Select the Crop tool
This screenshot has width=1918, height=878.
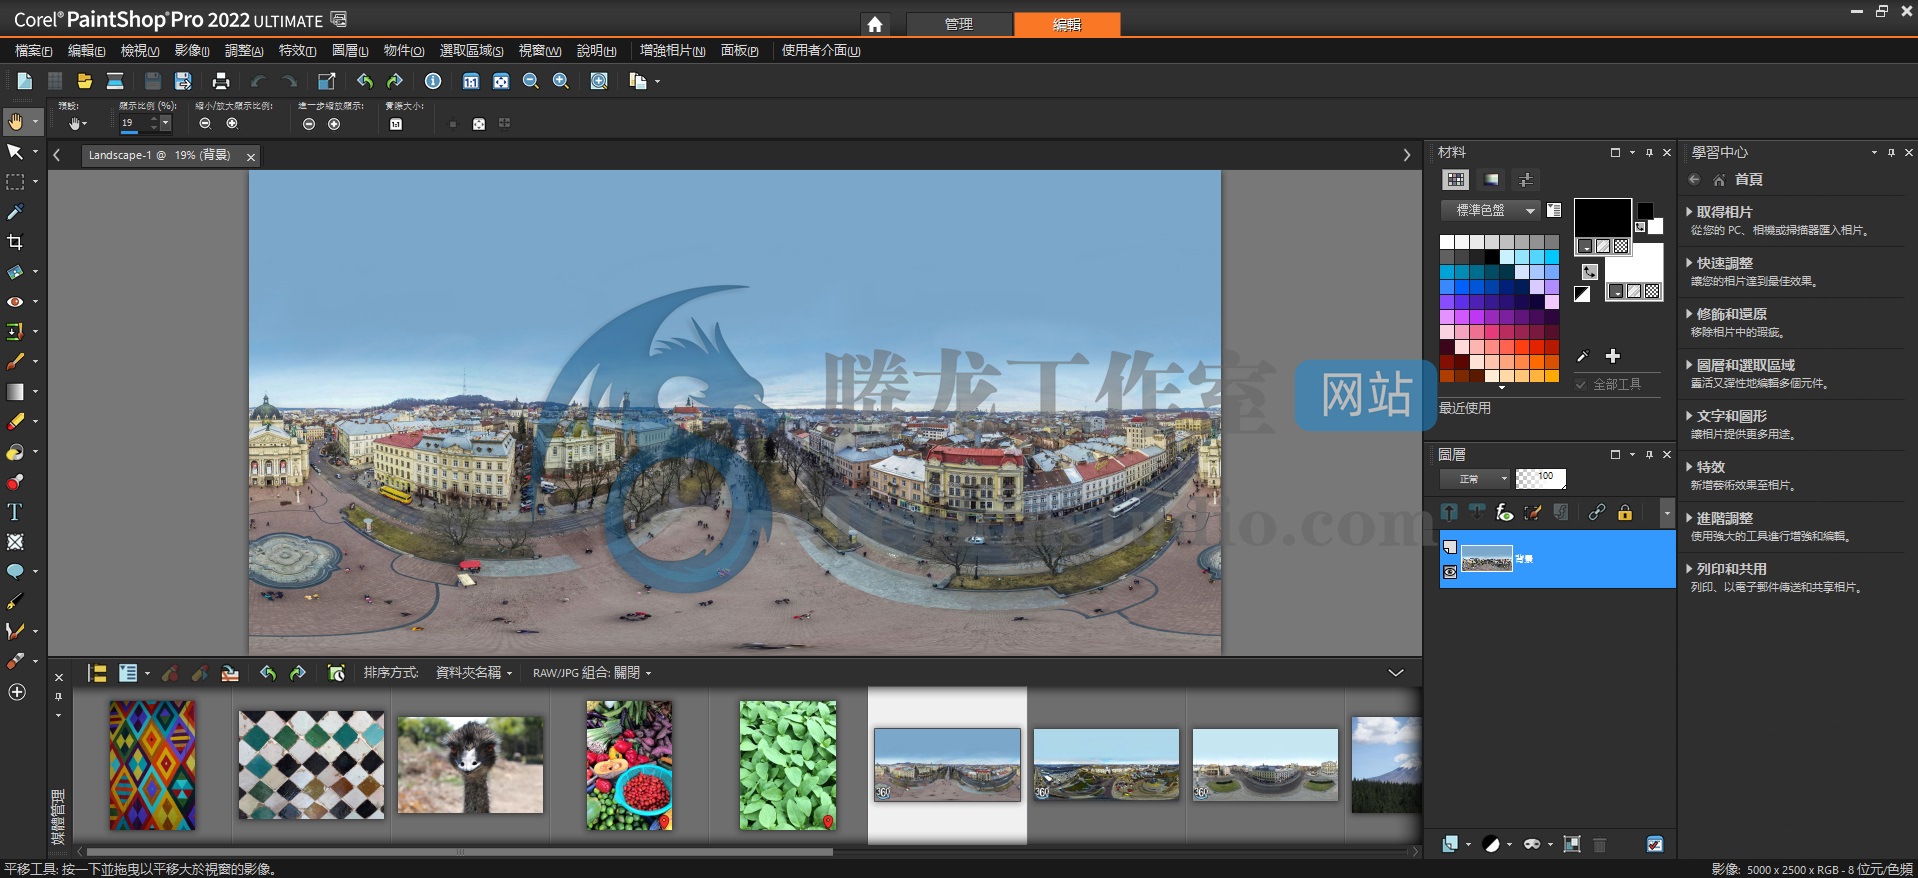(x=15, y=242)
